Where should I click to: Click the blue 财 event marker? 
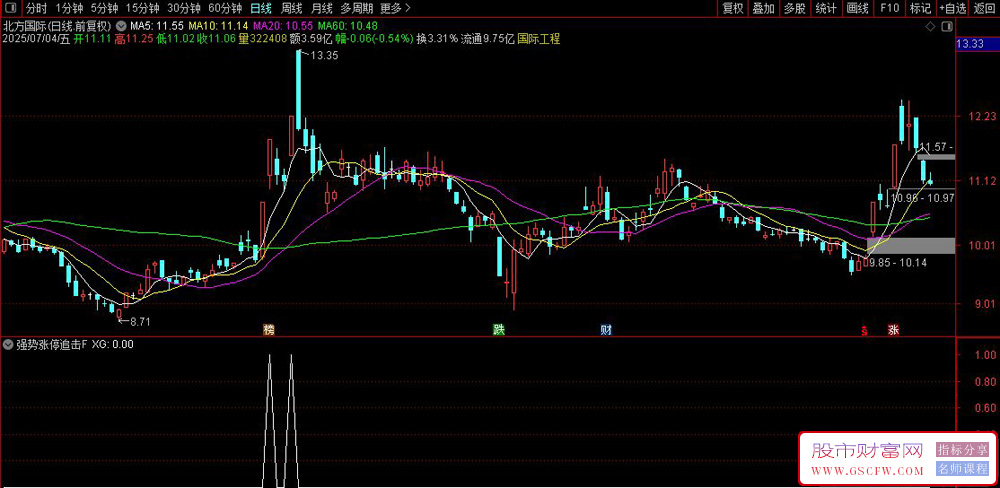607,330
